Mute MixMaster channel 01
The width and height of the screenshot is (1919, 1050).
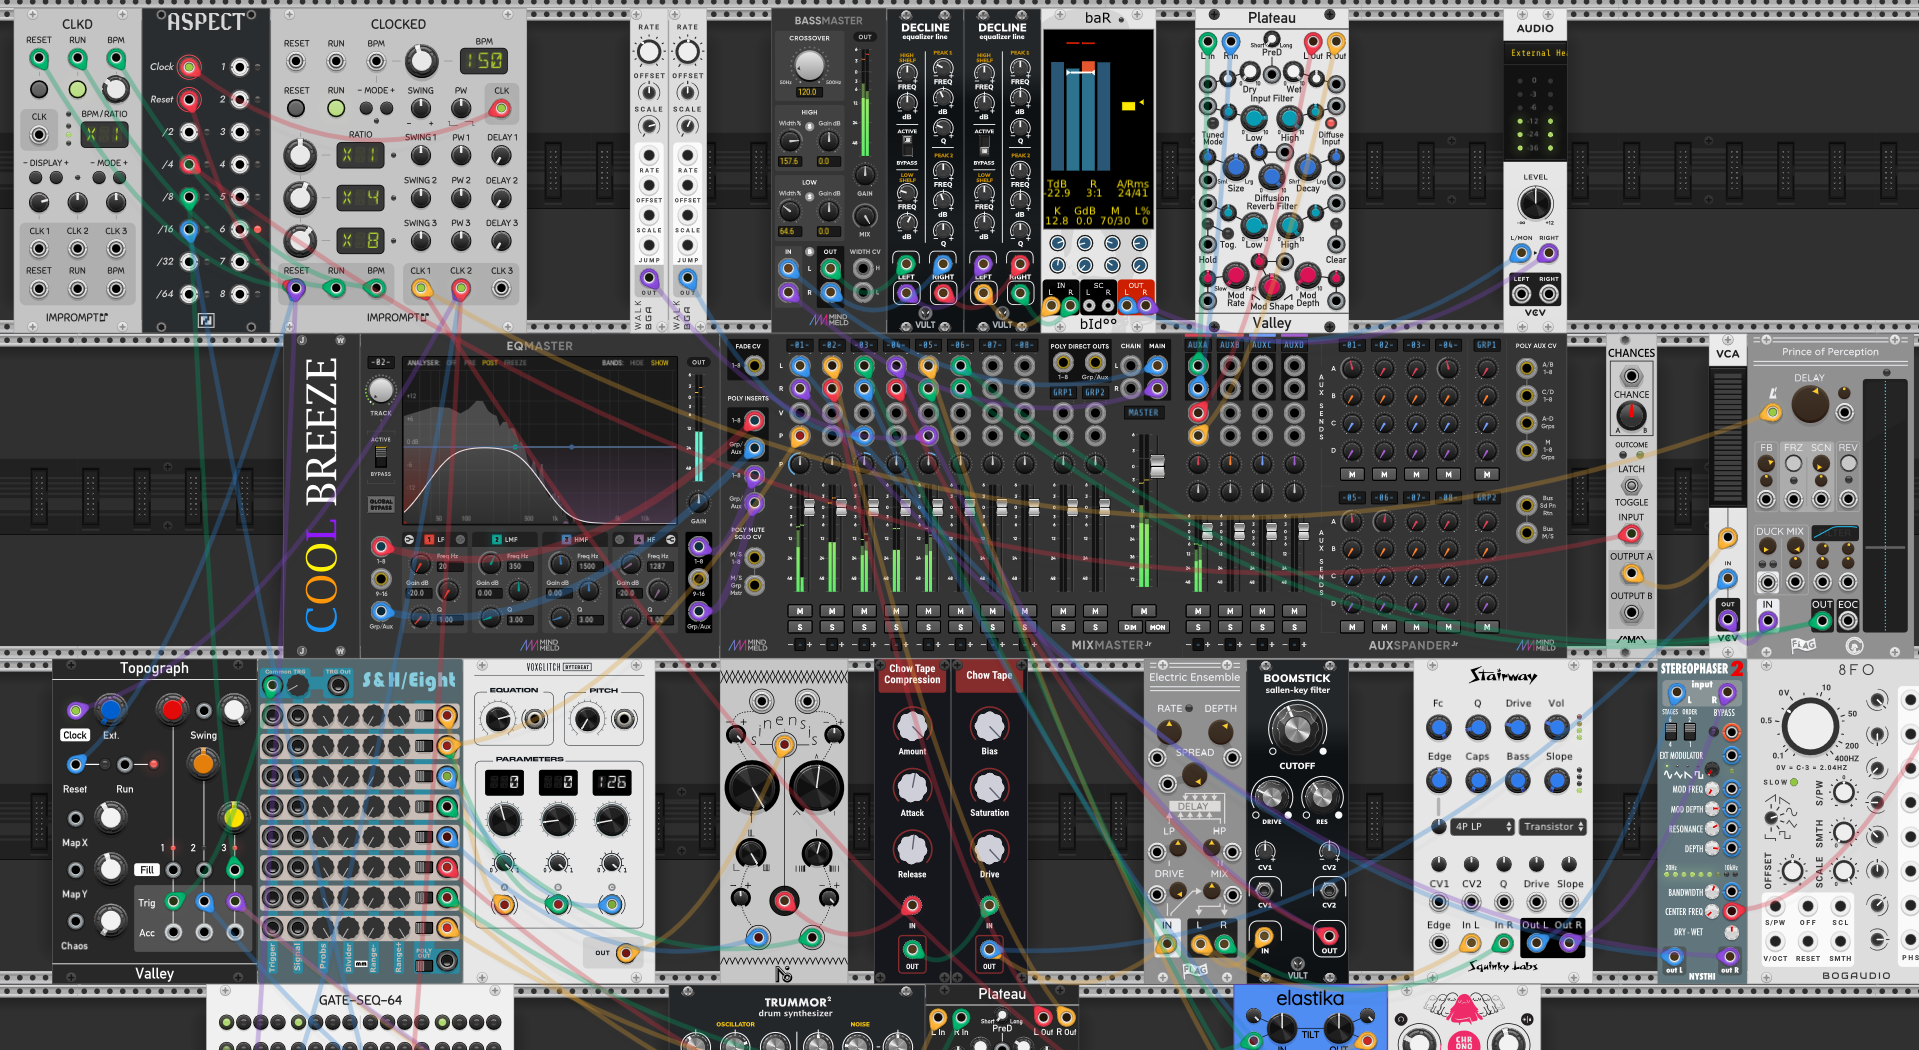[799, 611]
